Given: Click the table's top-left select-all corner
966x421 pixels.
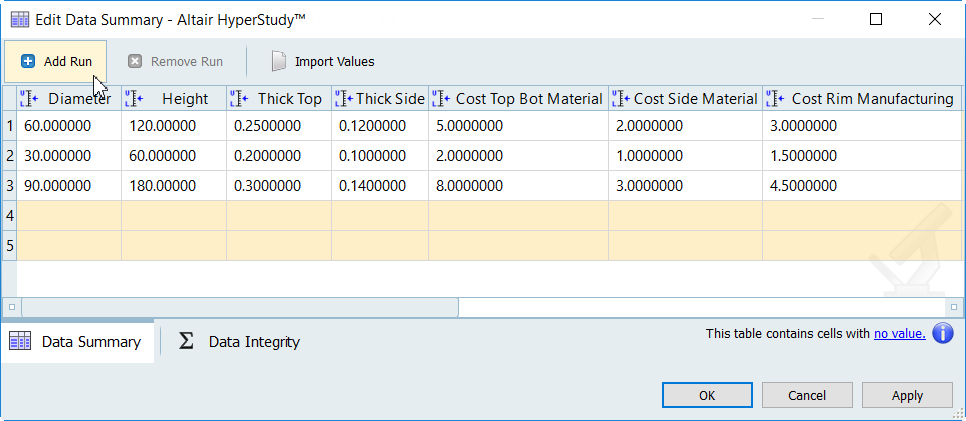Looking at the screenshot, I should [9, 98].
